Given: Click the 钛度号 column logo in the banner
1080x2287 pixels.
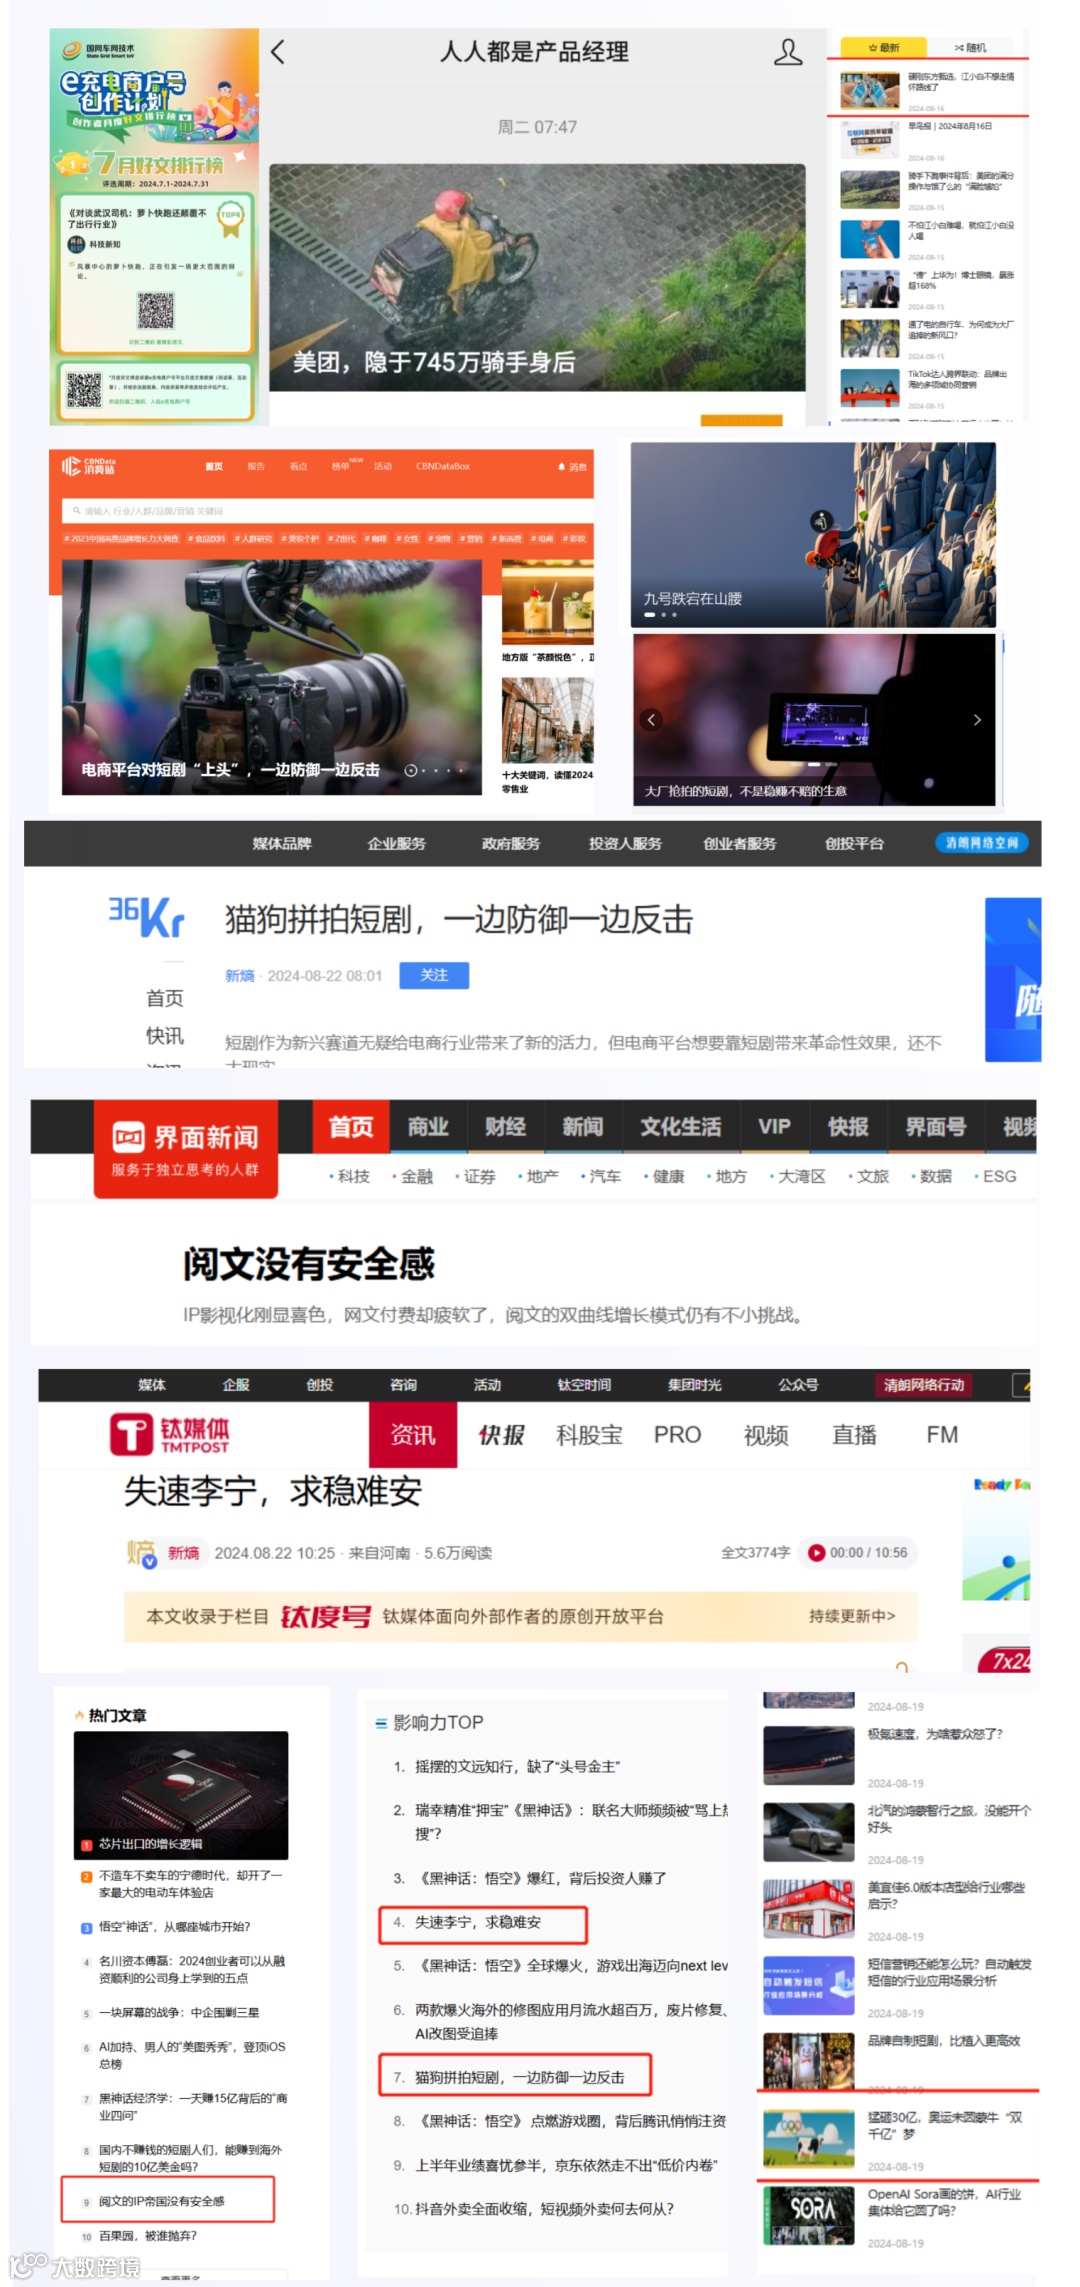Looking at the screenshot, I should tap(325, 1617).
